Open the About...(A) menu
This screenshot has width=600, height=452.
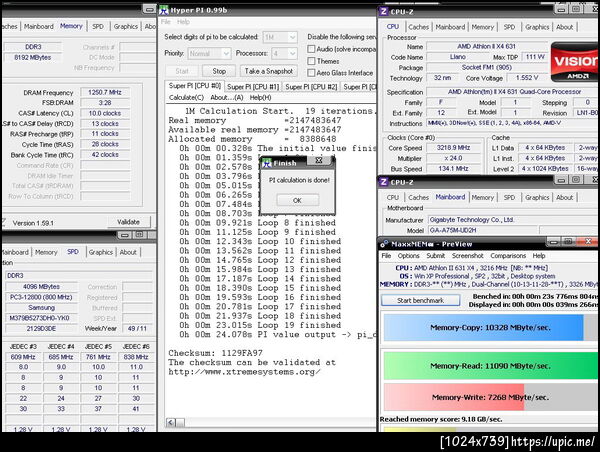coord(227,98)
